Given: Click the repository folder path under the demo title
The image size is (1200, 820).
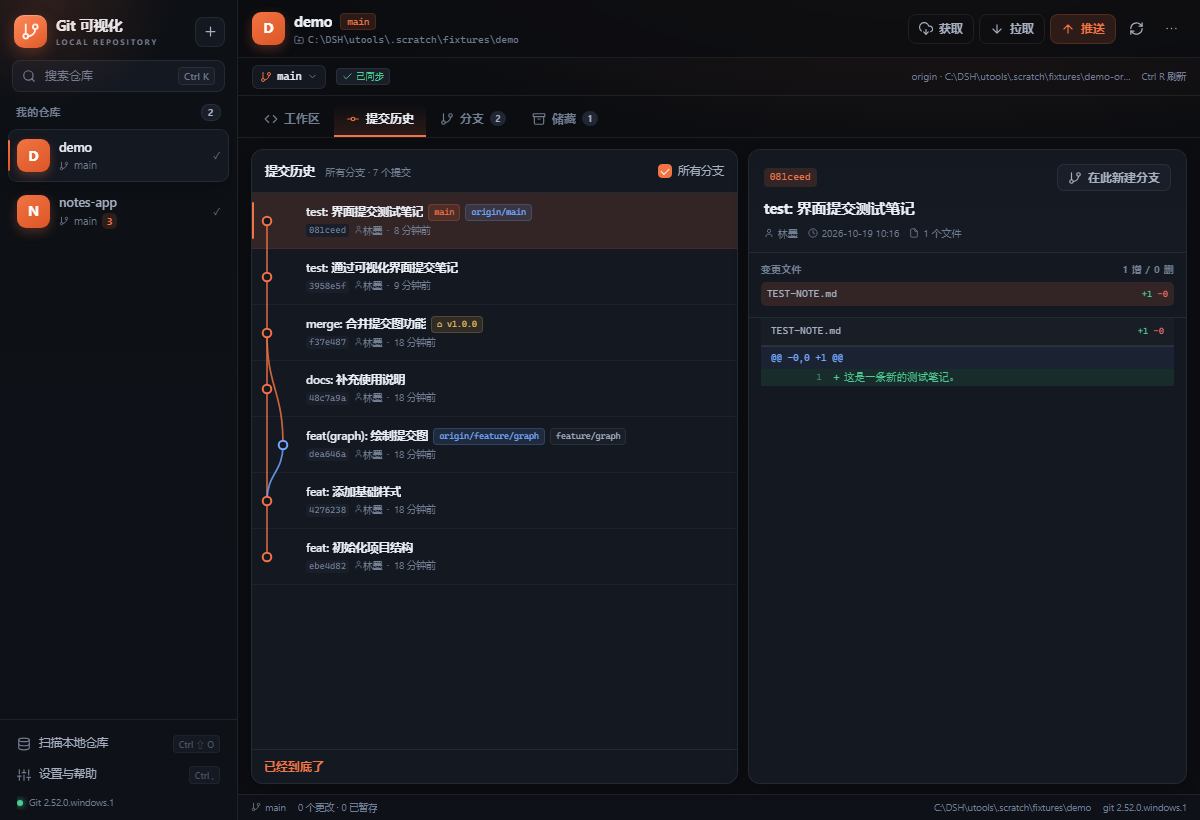Looking at the screenshot, I should 406,40.
